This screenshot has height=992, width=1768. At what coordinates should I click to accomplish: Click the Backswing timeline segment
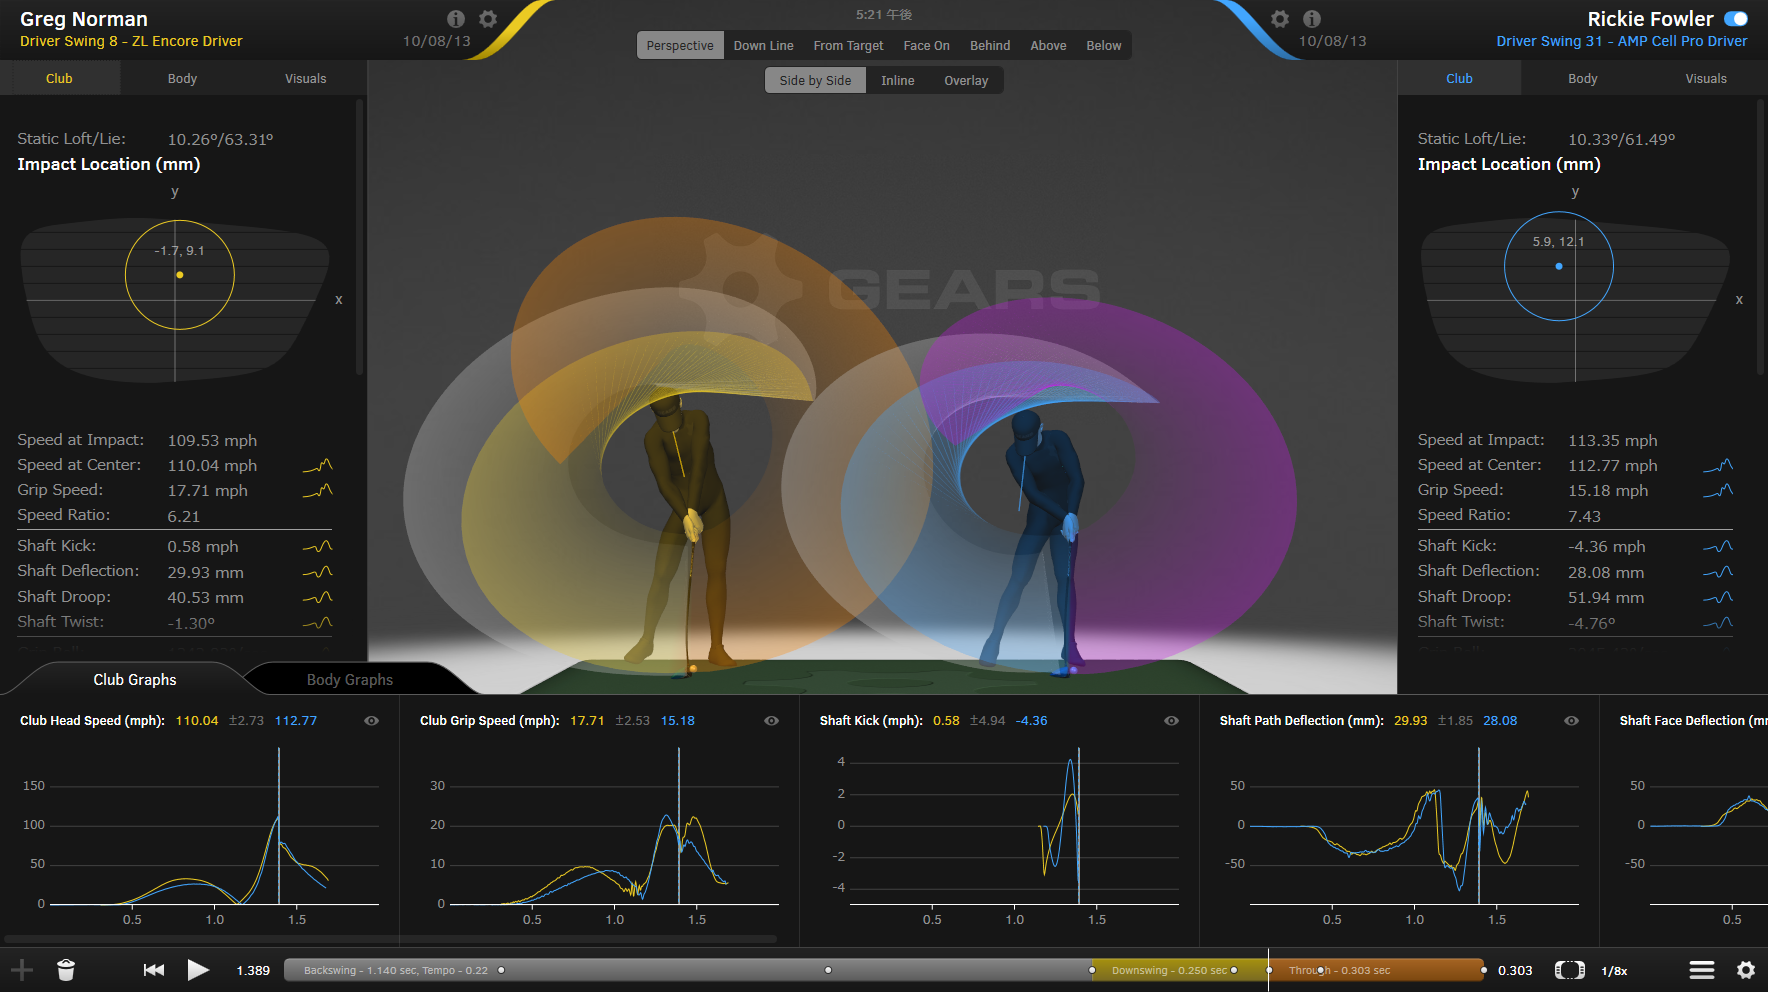(688, 970)
